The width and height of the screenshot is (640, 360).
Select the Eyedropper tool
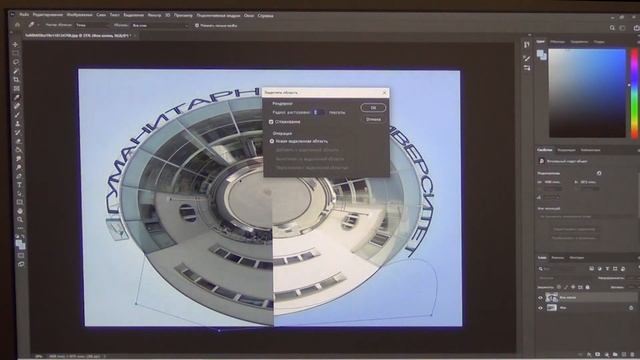click(17, 97)
